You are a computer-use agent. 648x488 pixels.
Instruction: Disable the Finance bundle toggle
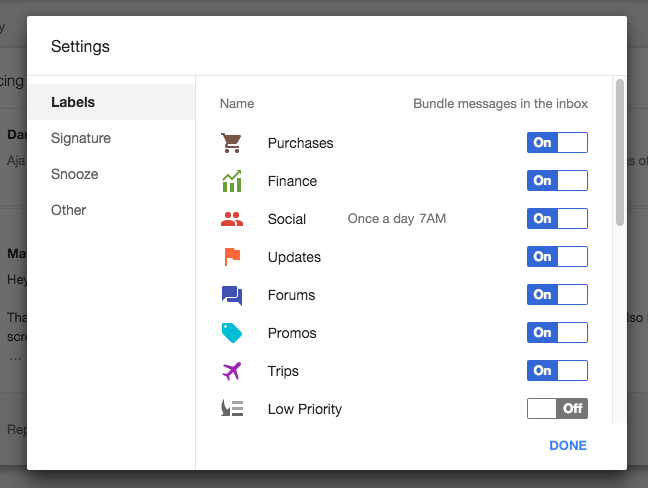[x=557, y=181]
